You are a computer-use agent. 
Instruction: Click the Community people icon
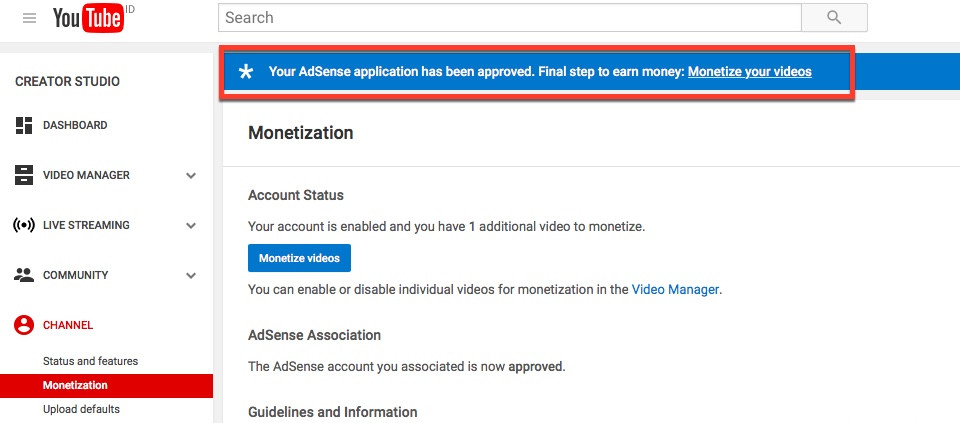coord(24,275)
